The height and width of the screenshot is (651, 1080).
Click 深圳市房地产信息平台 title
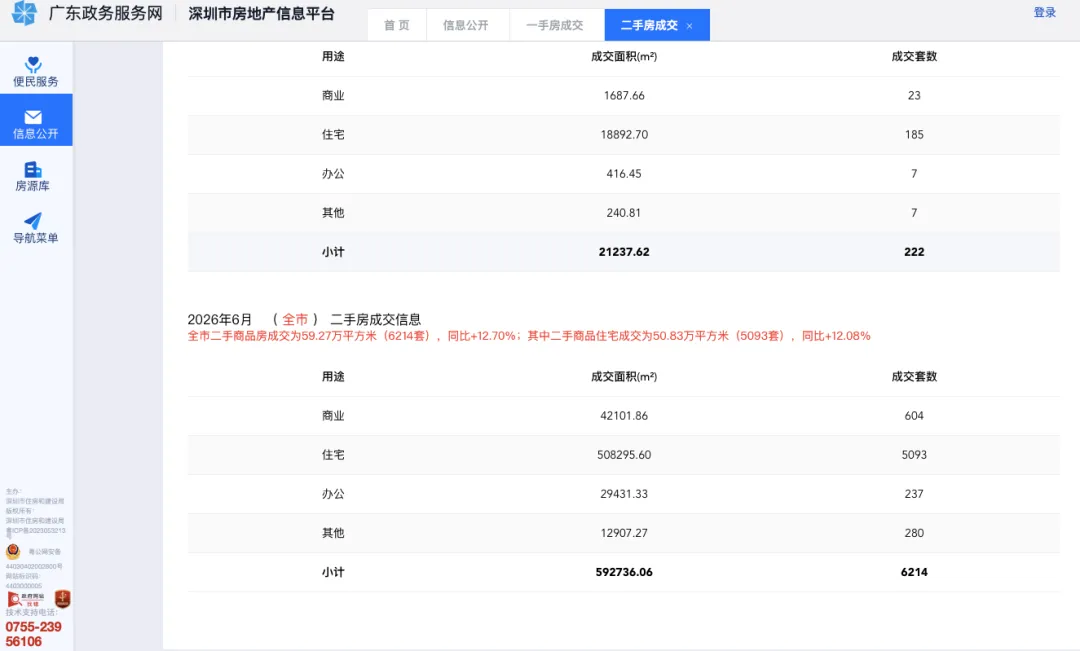pos(261,14)
